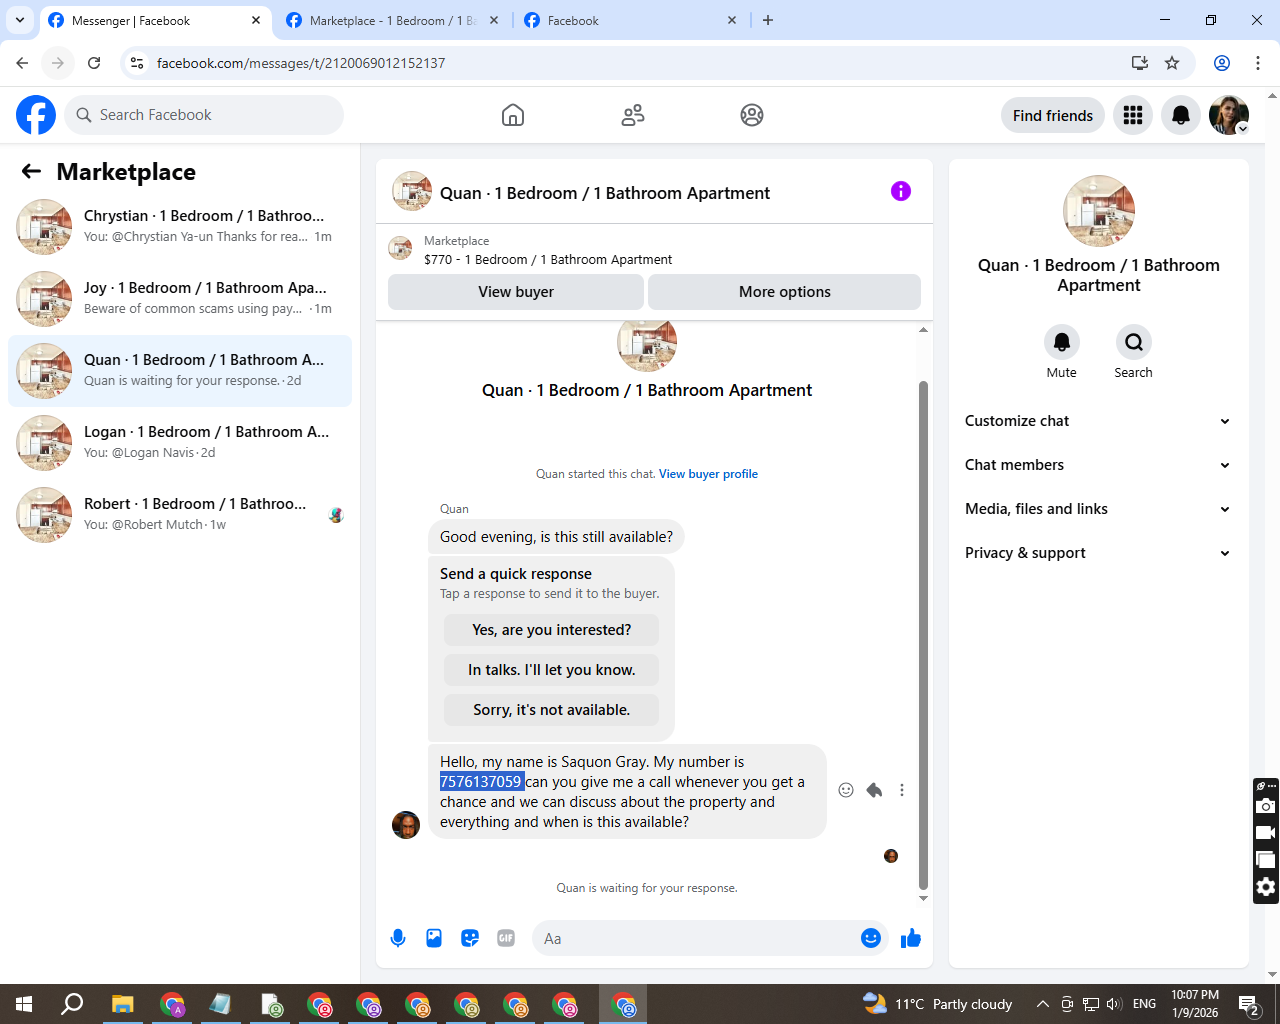Viewport: 1280px width, 1024px height.
Task: Click the chat vertical scrollbar
Action: pyautogui.click(x=923, y=635)
